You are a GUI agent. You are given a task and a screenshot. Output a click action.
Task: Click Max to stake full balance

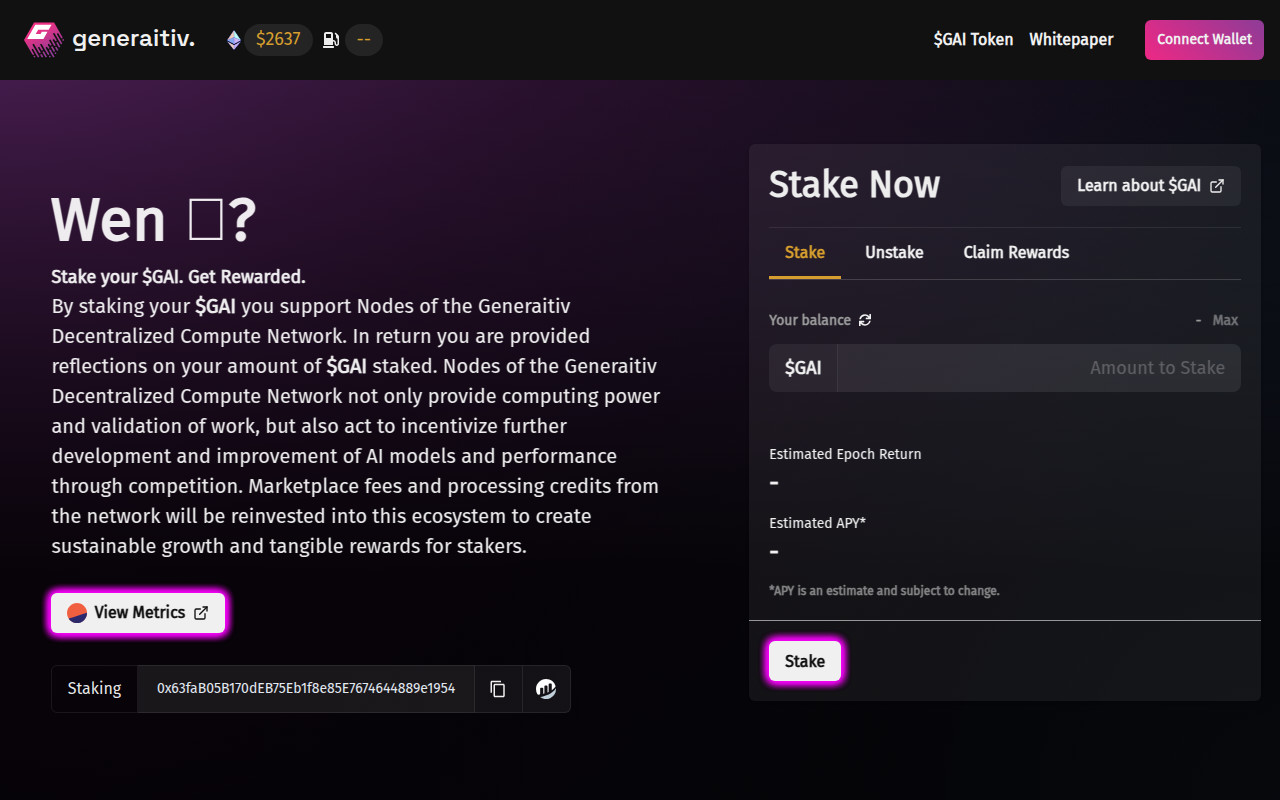(x=1225, y=320)
